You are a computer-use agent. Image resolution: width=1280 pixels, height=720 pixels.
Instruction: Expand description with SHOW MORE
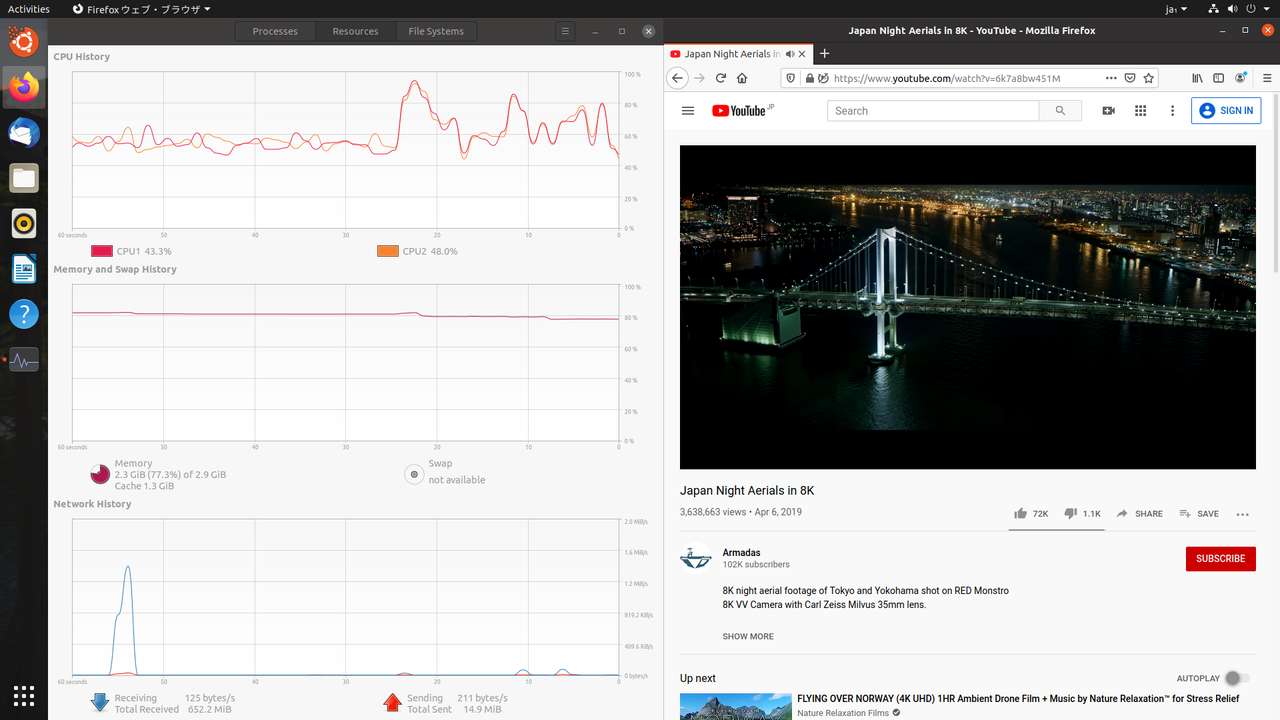click(x=748, y=636)
